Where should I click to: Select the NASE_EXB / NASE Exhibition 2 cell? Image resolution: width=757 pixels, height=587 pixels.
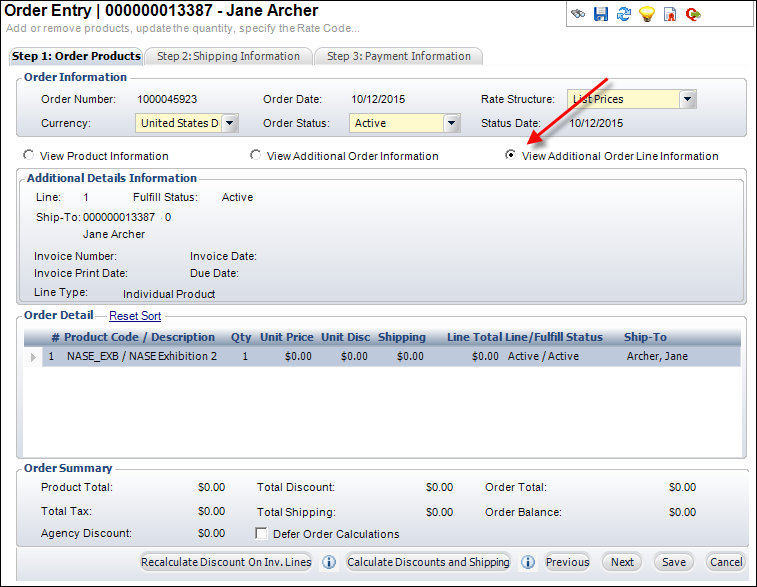coord(142,356)
